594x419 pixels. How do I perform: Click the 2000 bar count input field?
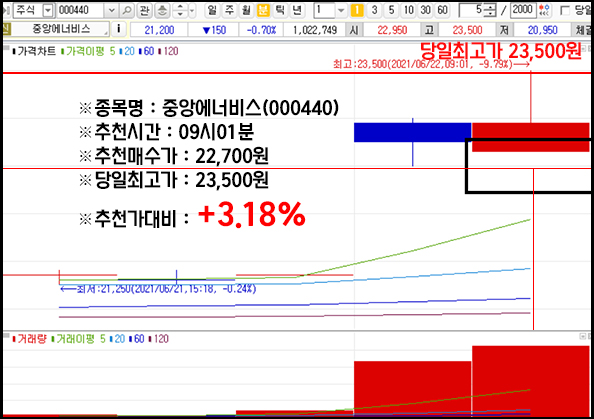pyautogui.click(x=523, y=10)
